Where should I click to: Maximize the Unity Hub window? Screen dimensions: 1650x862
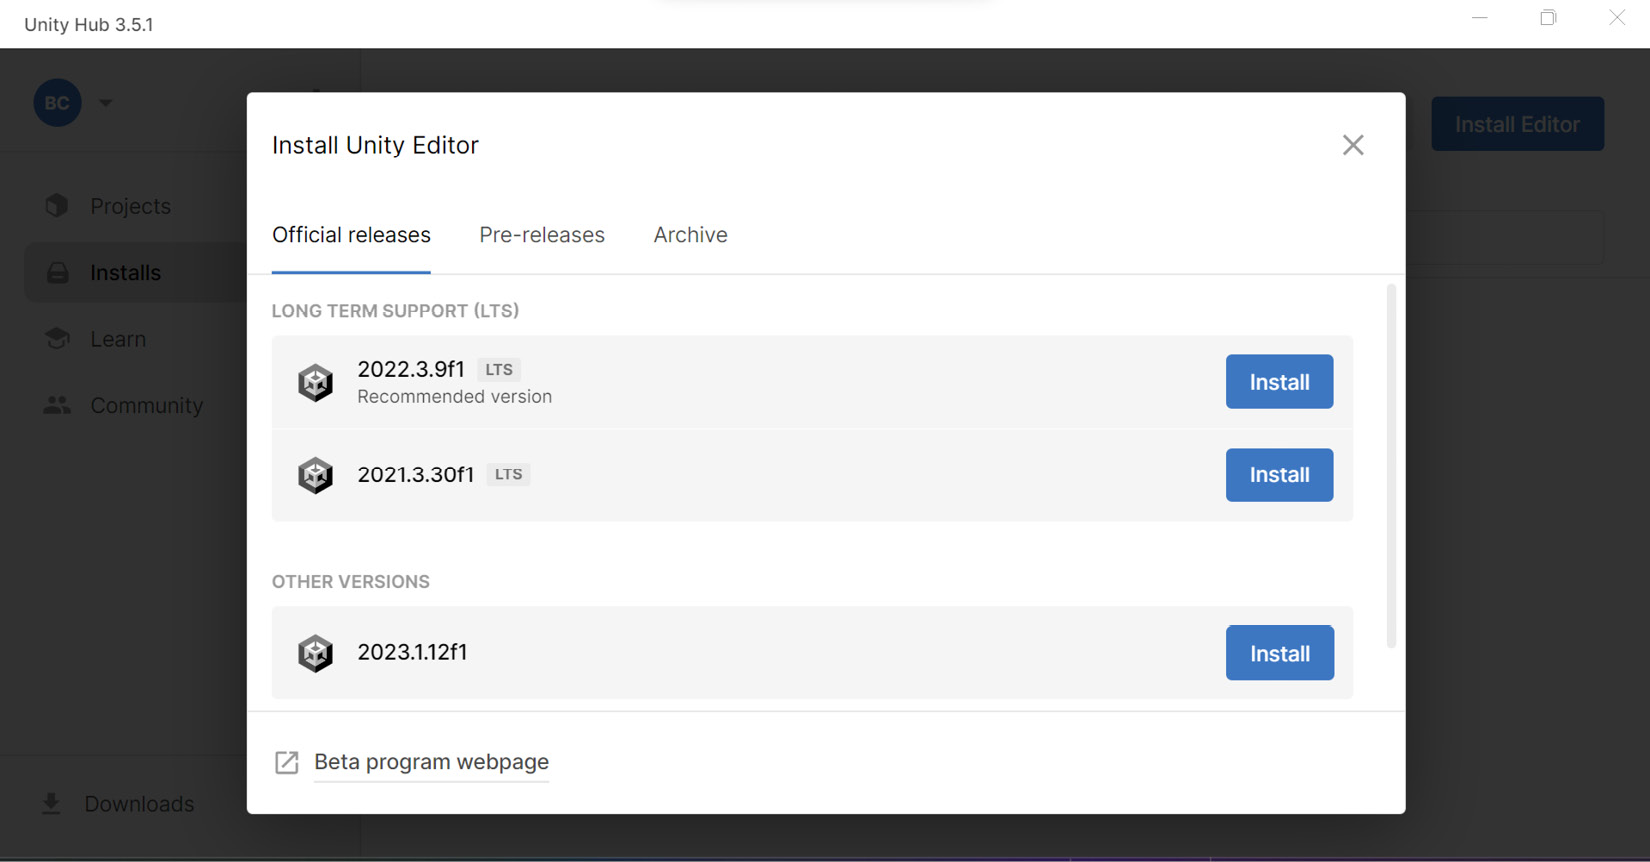[x=1548, y=18]
